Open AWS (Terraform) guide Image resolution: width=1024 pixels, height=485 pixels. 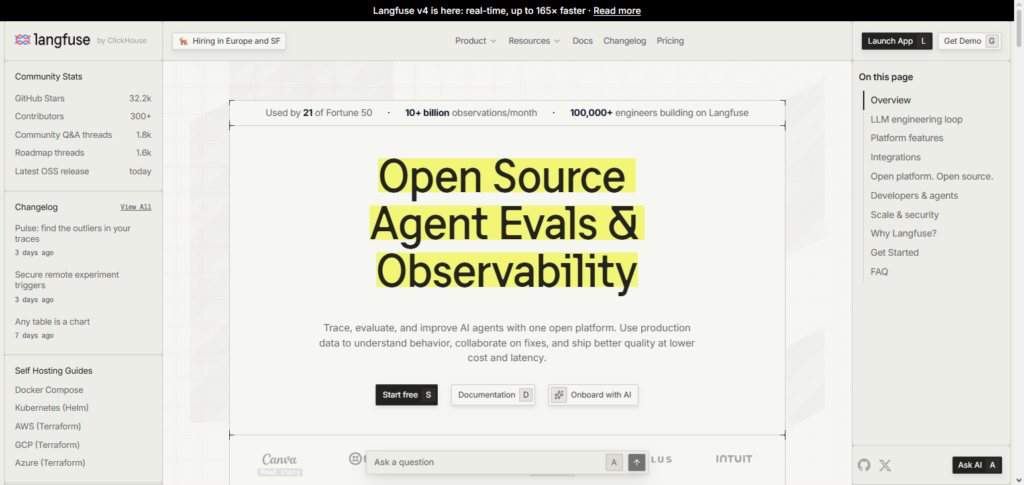point(48,426)
